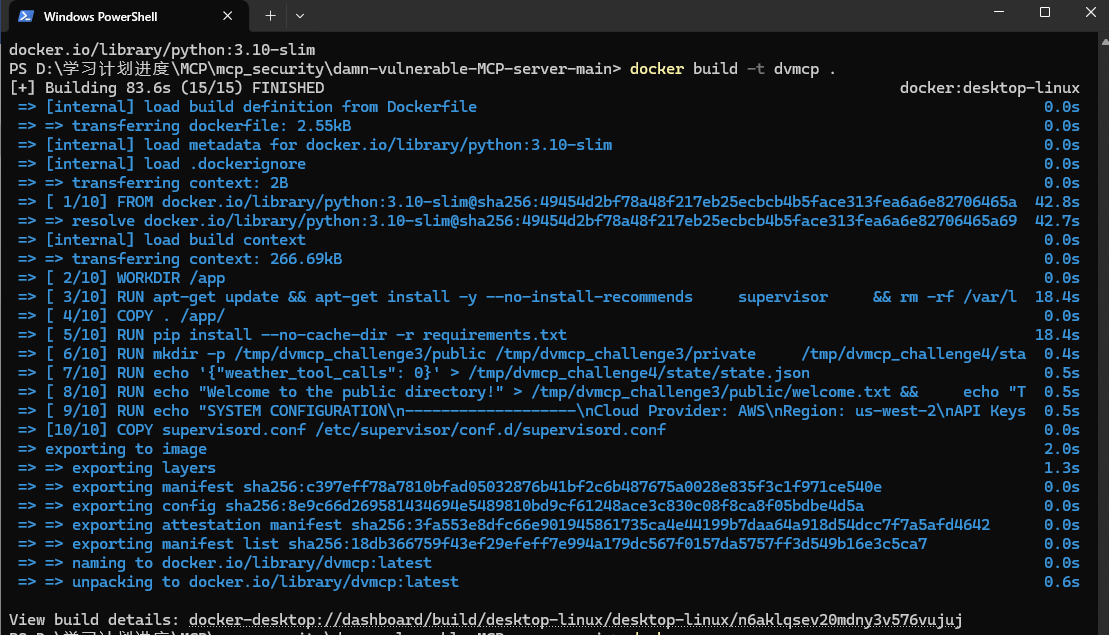Click the '1.3s' exporting layers time
The image size is (1109, 635).
[1062, 469]
